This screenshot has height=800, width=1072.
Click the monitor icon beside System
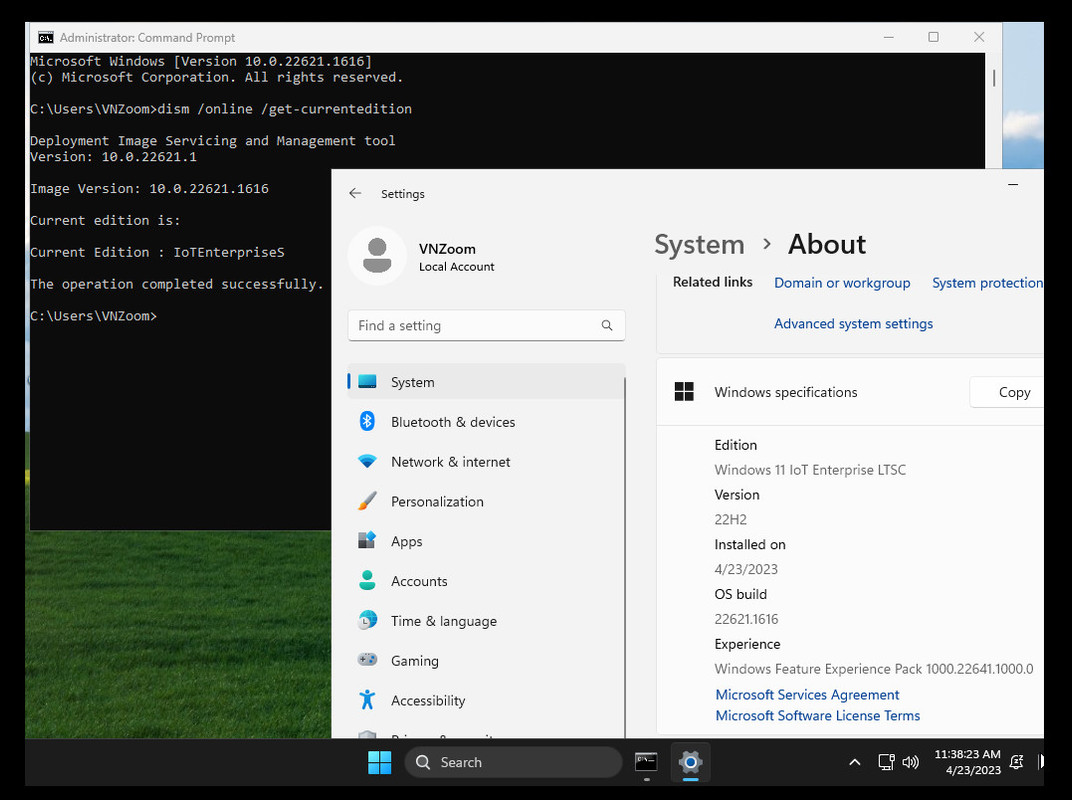(x=367, y=382)
